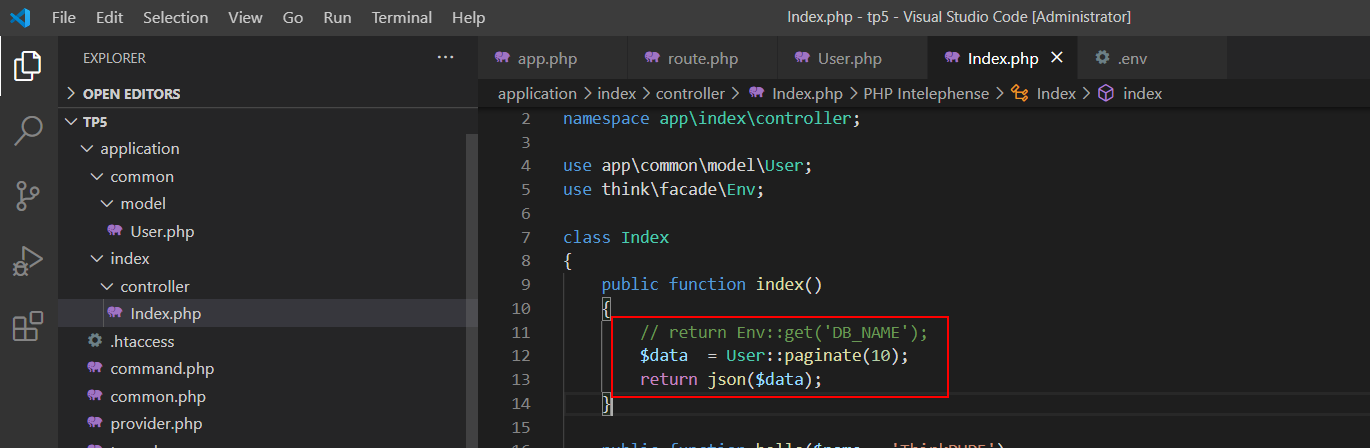Click PHP icon beside User.php in tree
This screenshot has height=448, width=1370.
pyautogui.click(x=115, y=231)
